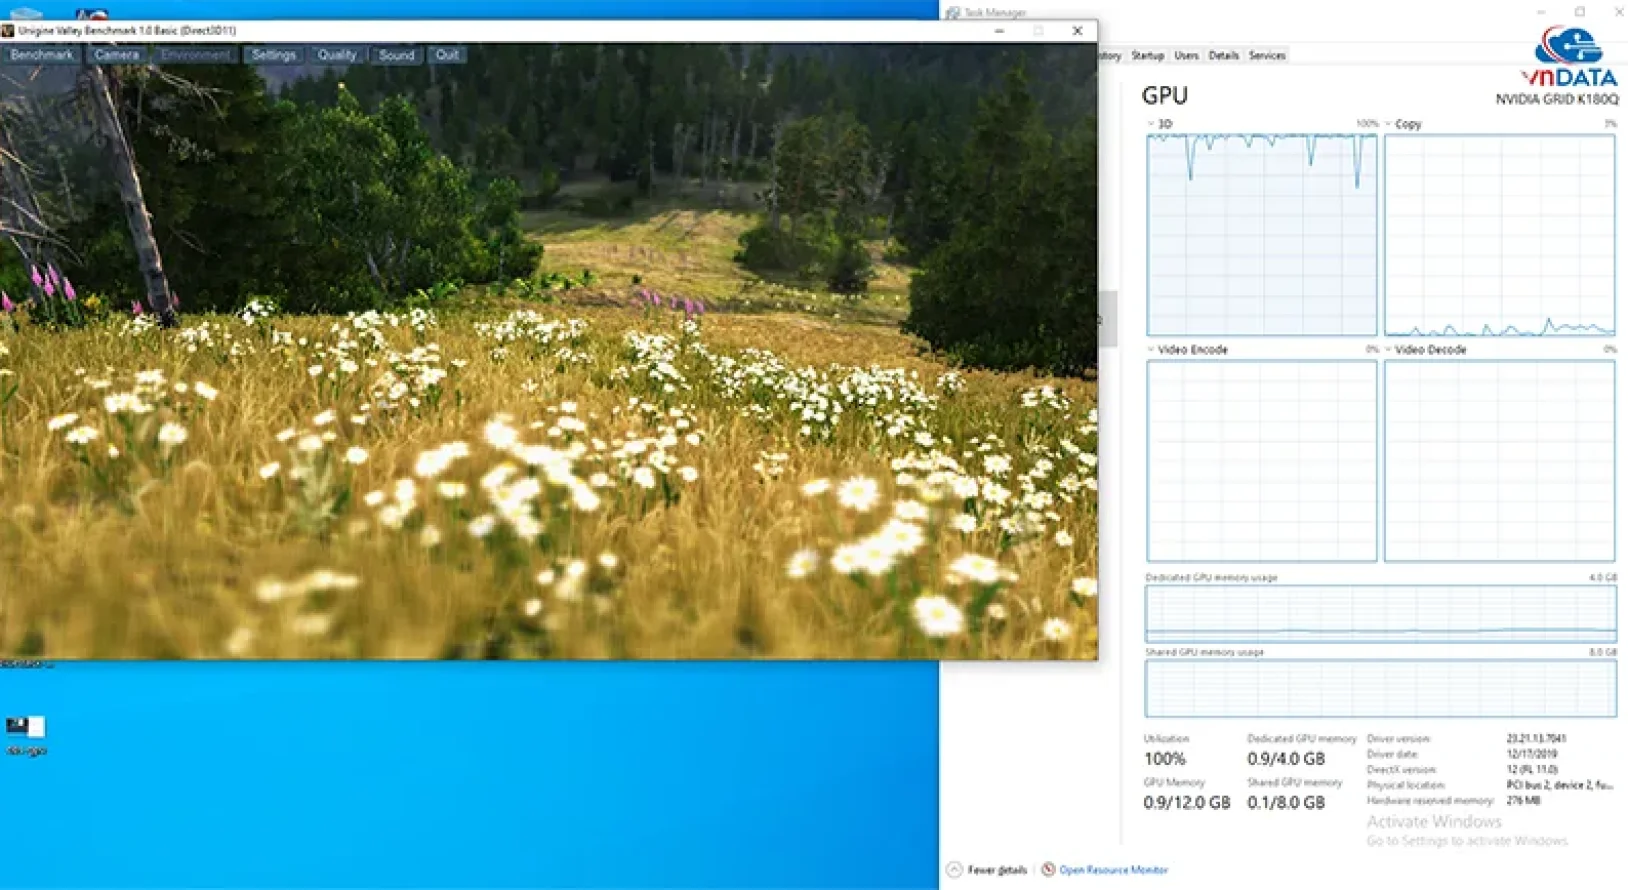Click the Dedicated GPU memory usage graph
This screenshot has height=890, width=1628.
1381,613
